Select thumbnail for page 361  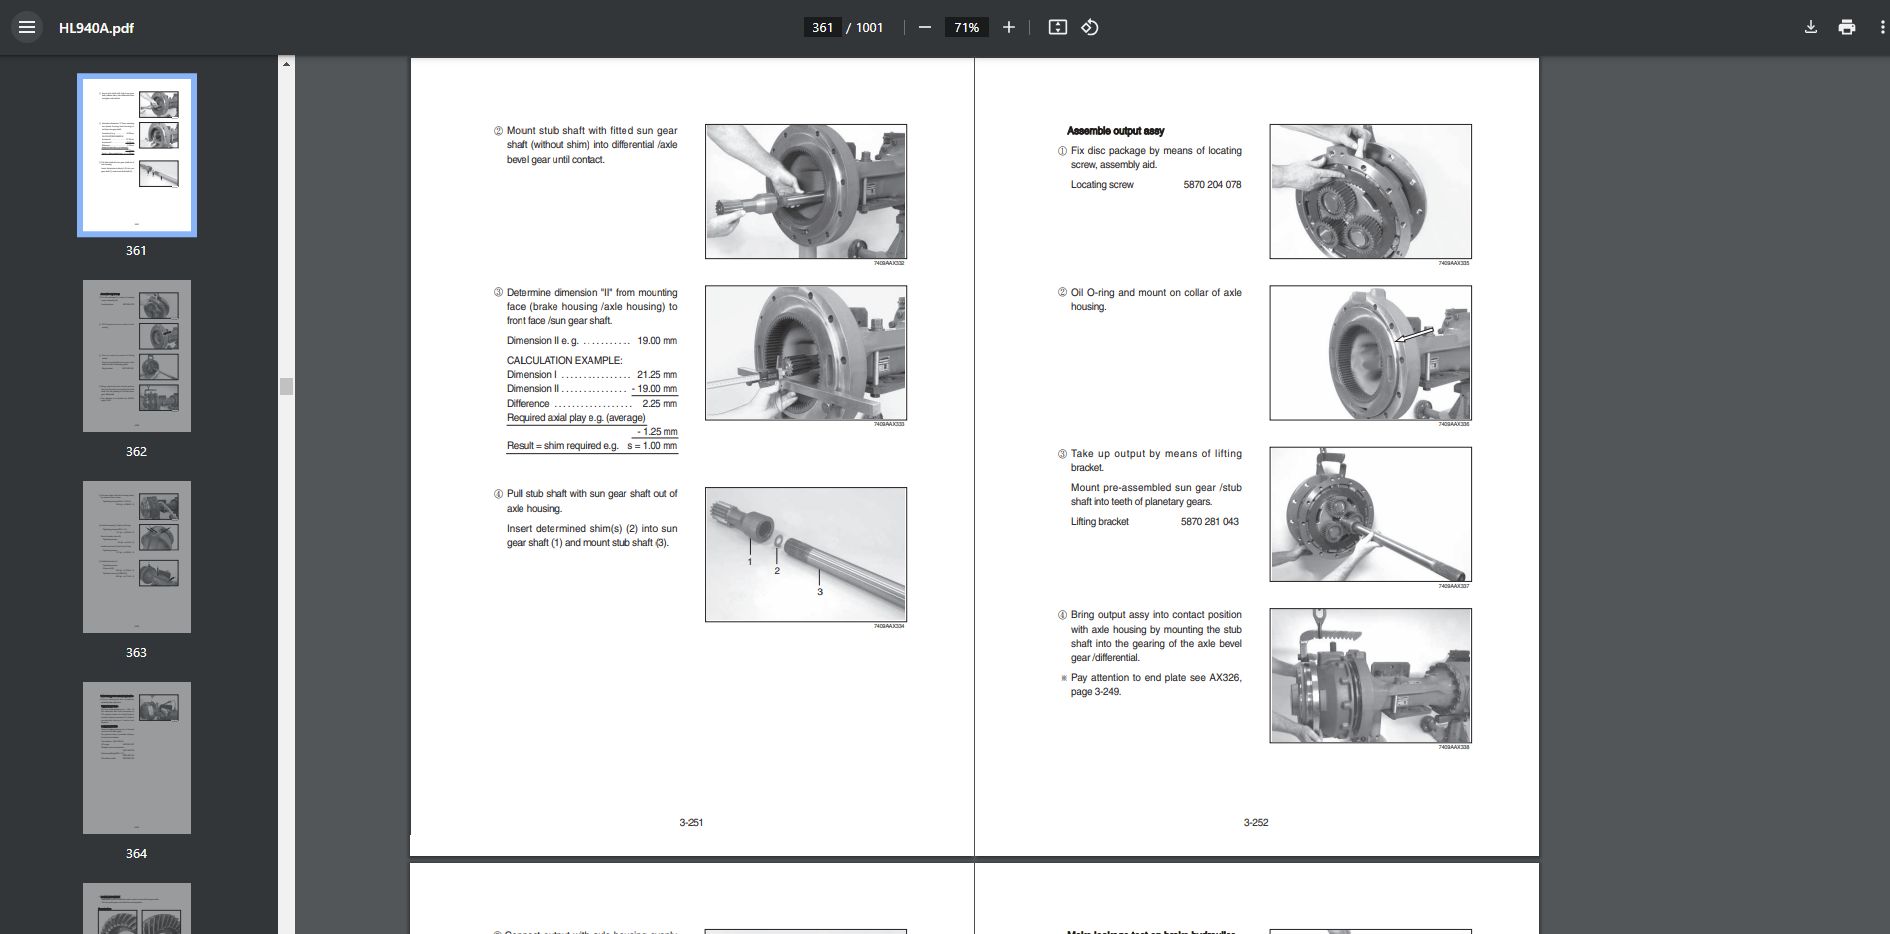point(137,155)
